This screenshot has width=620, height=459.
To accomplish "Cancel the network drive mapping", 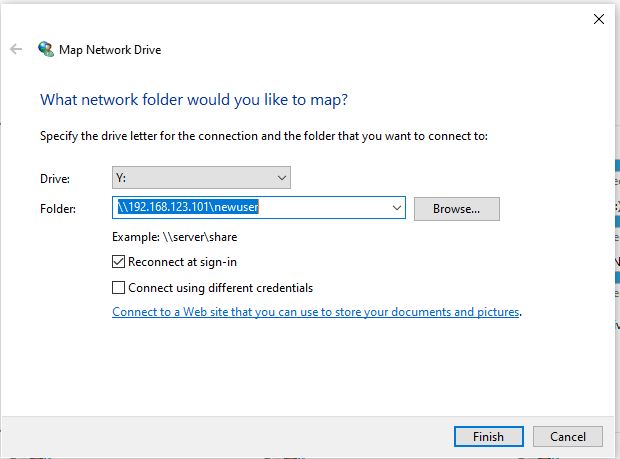I will [x=567, y=436].
